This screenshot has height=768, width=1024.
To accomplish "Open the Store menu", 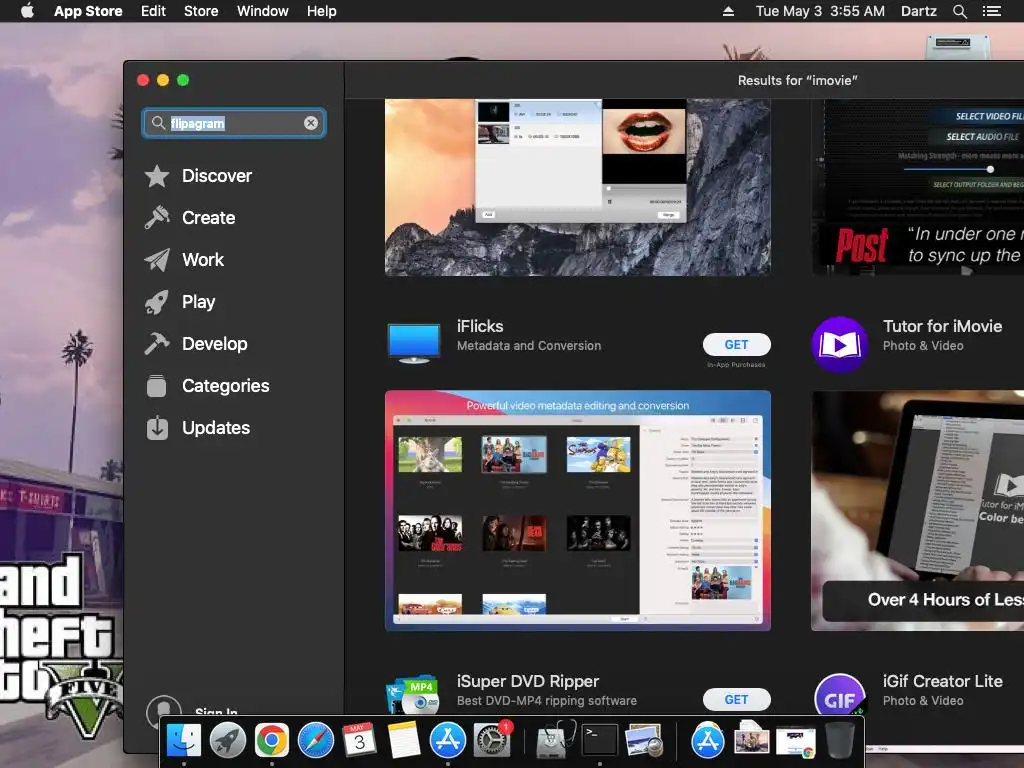I will tap(200, 11).
